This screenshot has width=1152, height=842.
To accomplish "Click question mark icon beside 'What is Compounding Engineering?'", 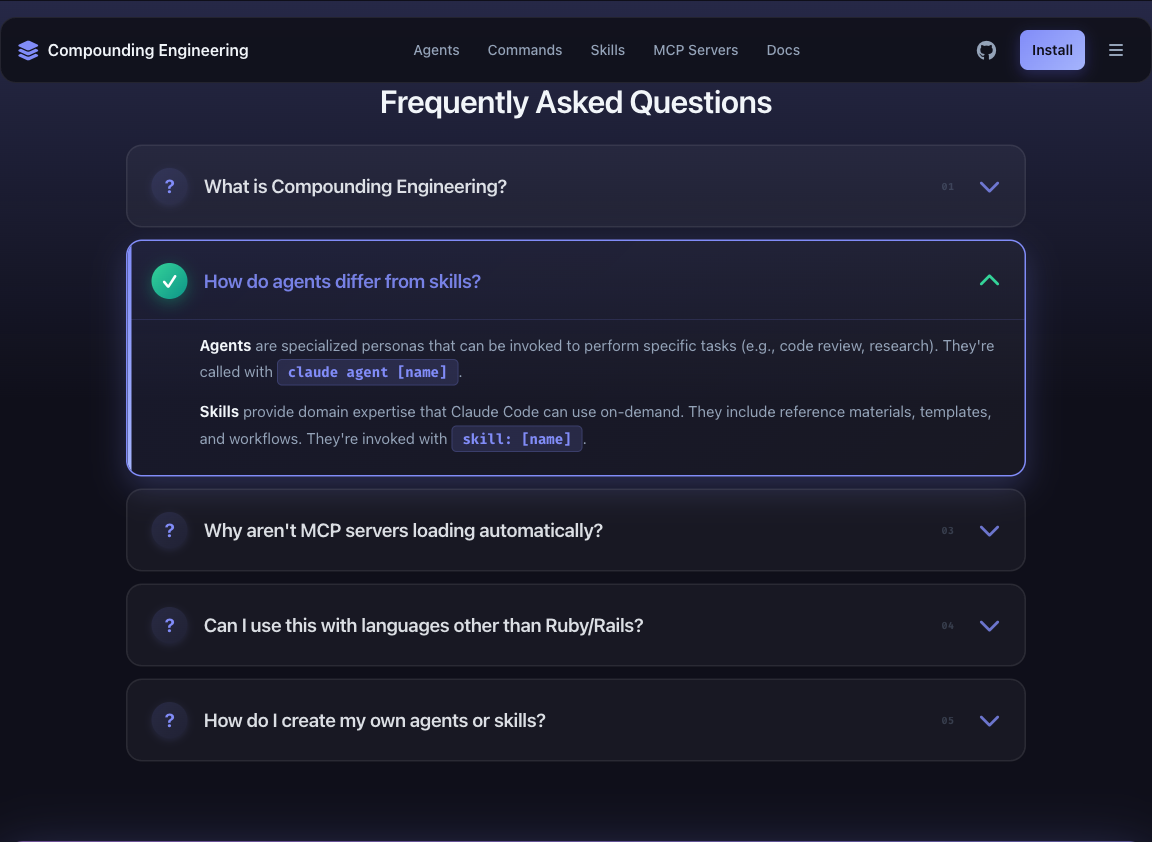I will (169, 186).
